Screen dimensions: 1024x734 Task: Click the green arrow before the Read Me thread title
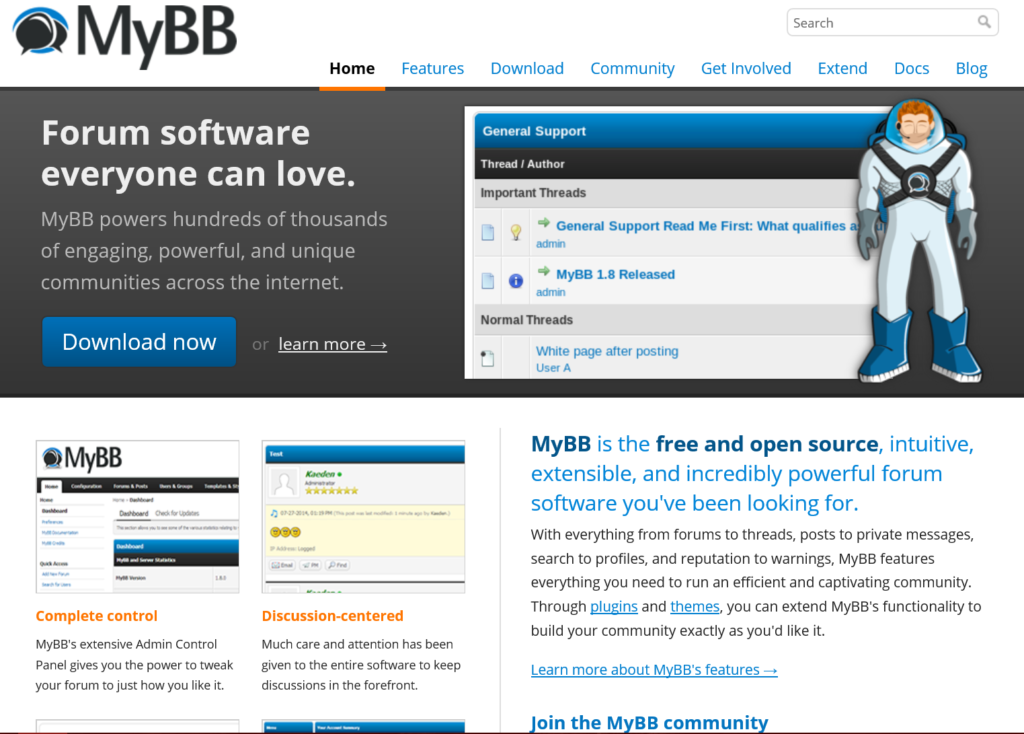pos(545,225)
